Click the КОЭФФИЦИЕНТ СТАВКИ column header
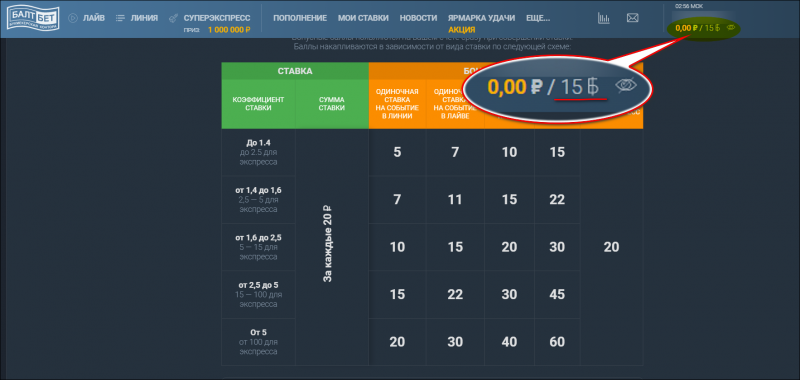Image resolution: width=800 pixels, height=380 pixels. pos(258,104)
